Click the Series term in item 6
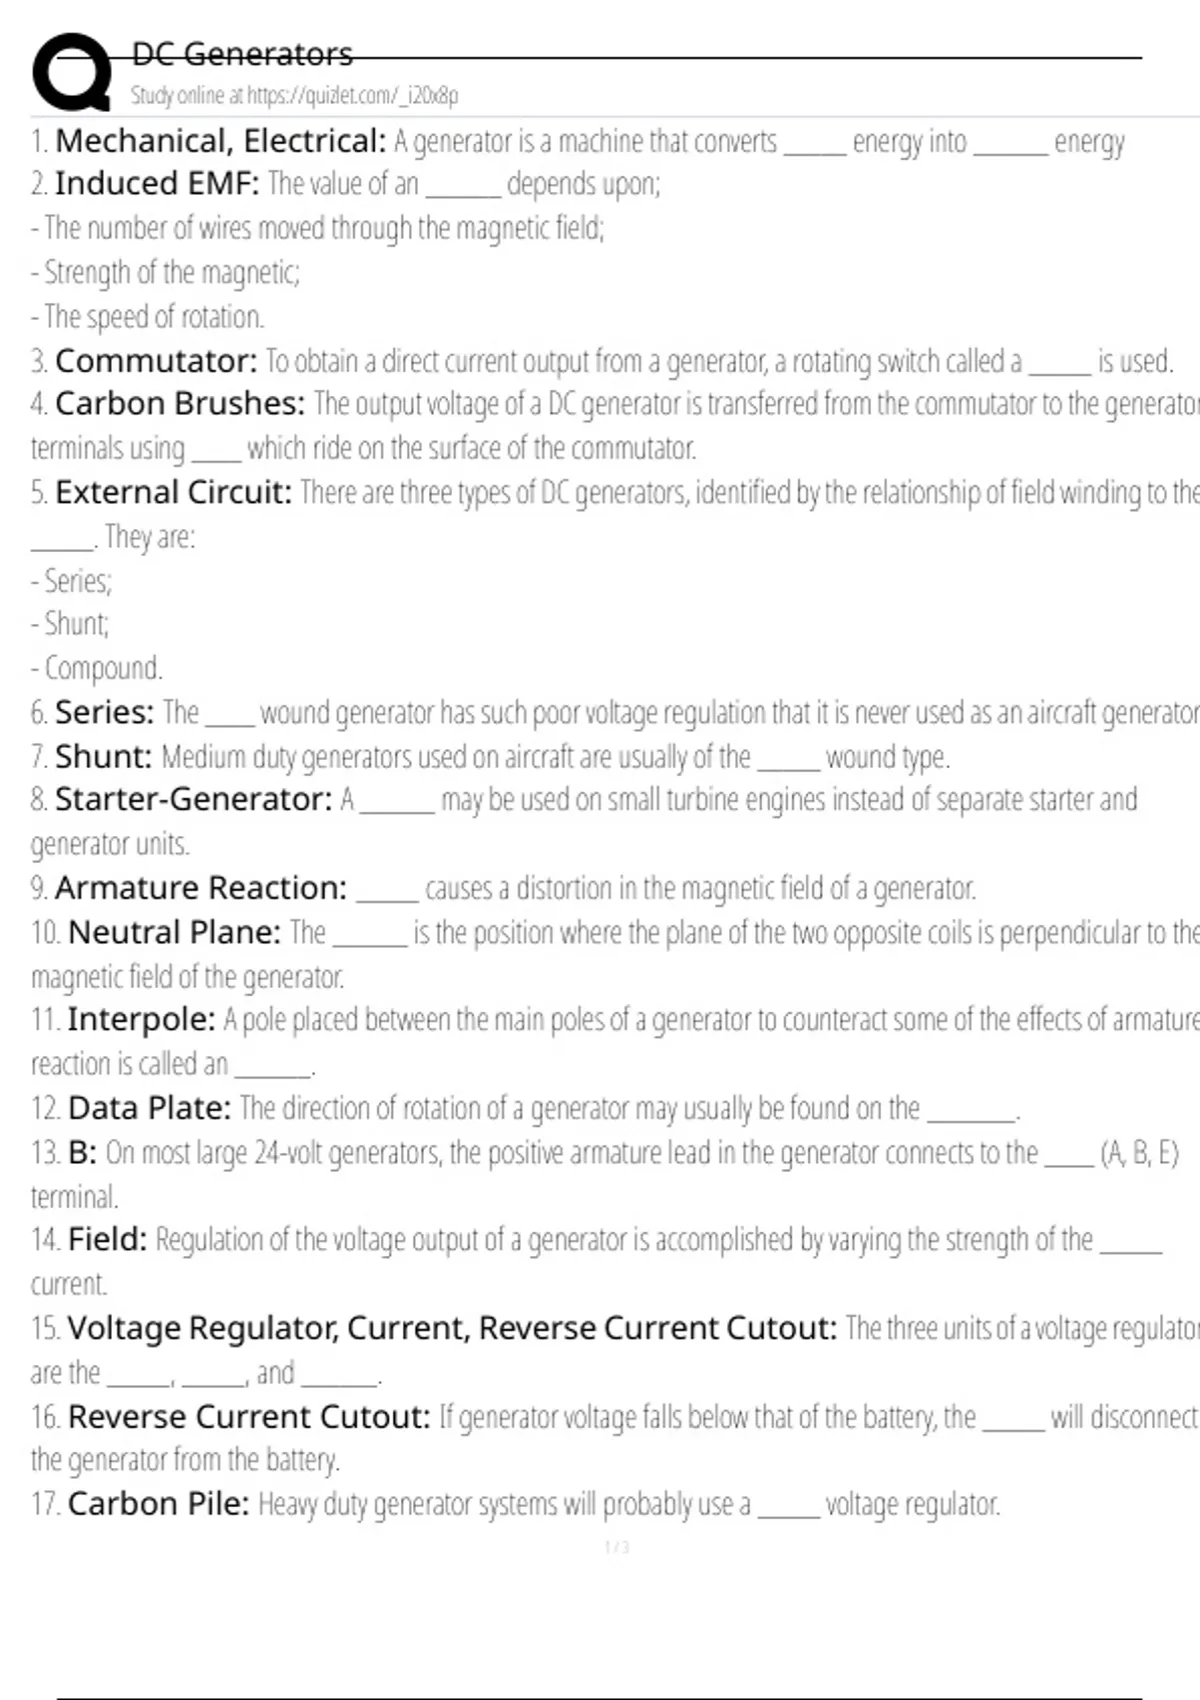Screen dimensions: 1200x1700 click(104, 713)
